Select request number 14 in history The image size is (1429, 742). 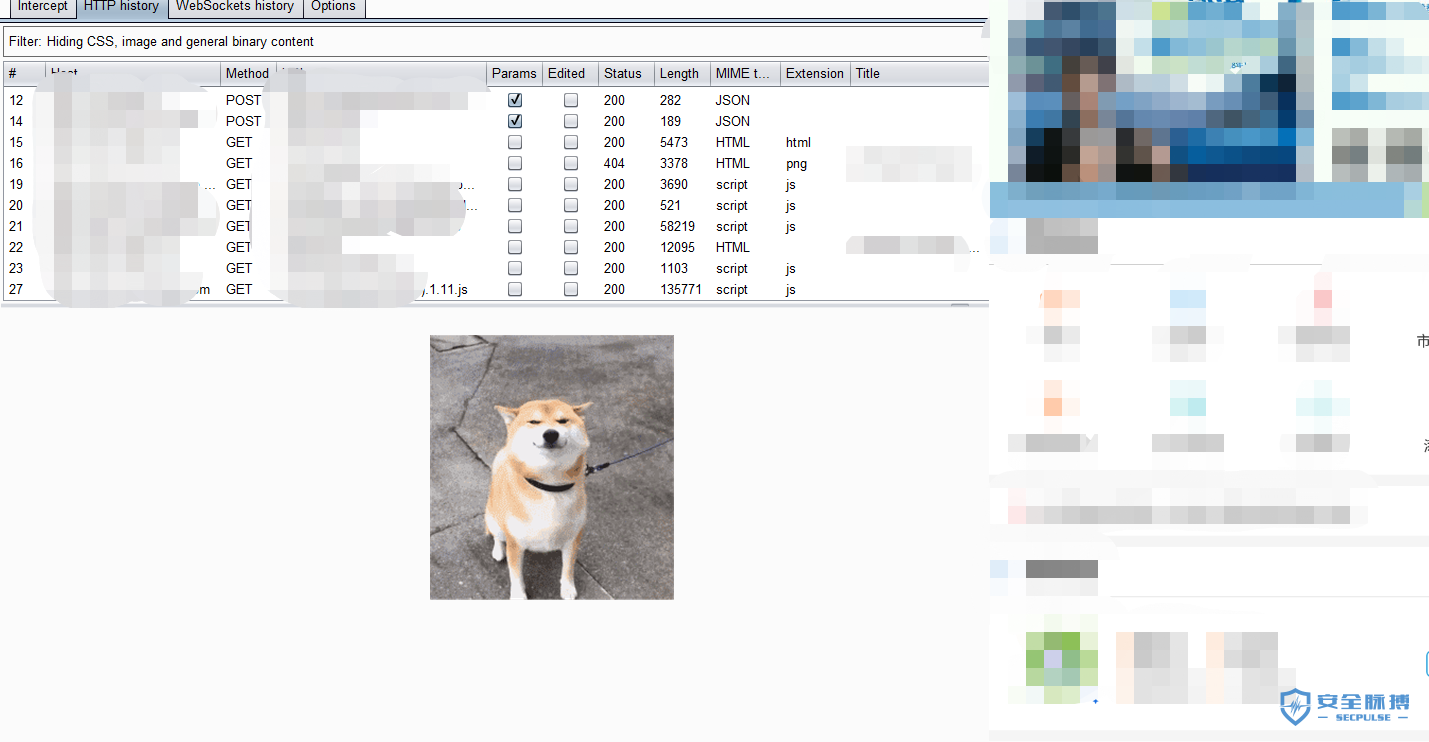click(x=16, y=121)
